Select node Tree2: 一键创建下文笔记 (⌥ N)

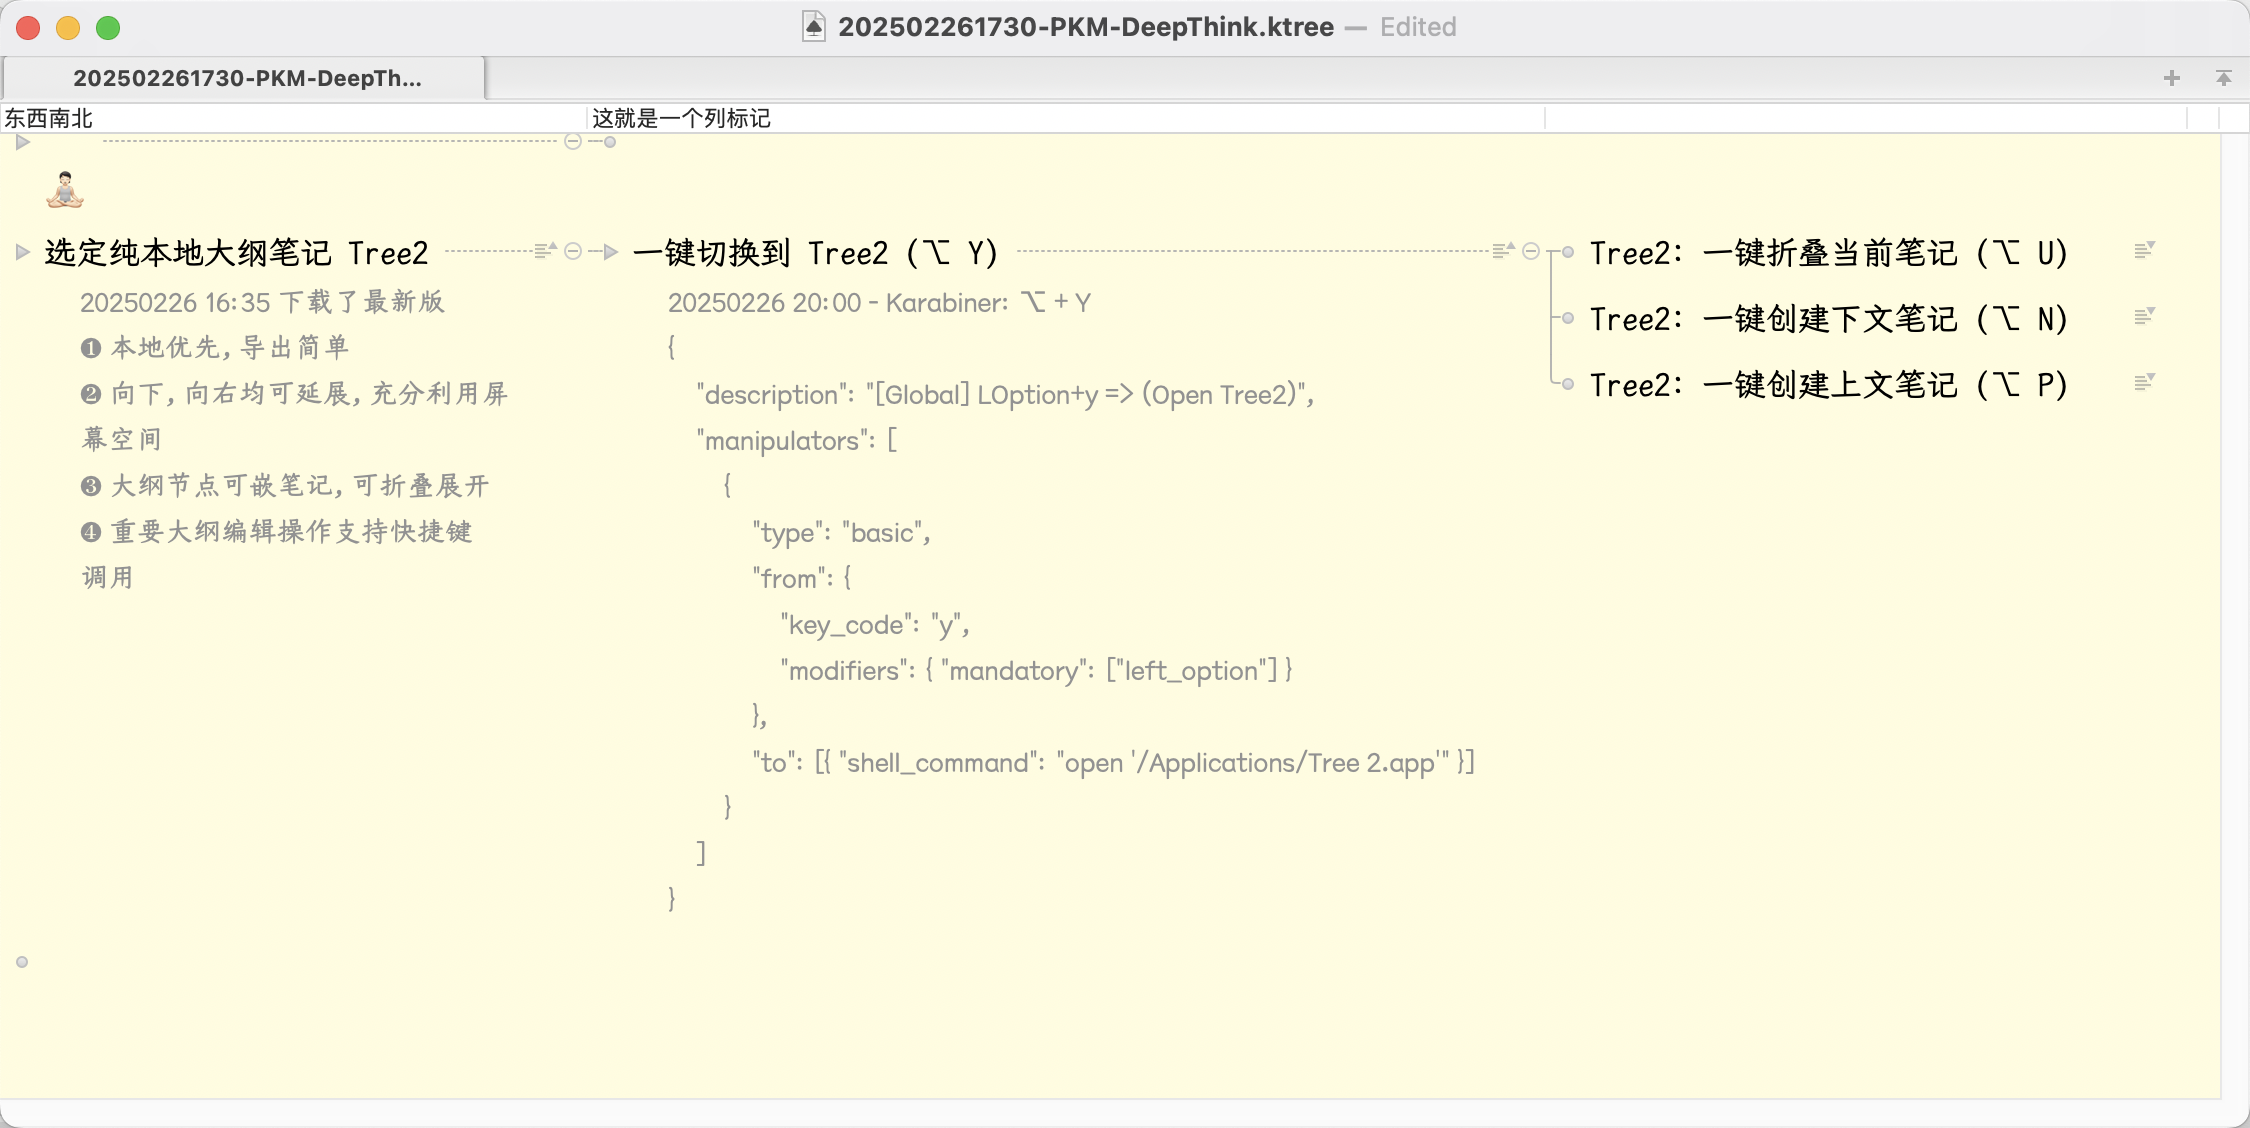tap(1828, 319)
